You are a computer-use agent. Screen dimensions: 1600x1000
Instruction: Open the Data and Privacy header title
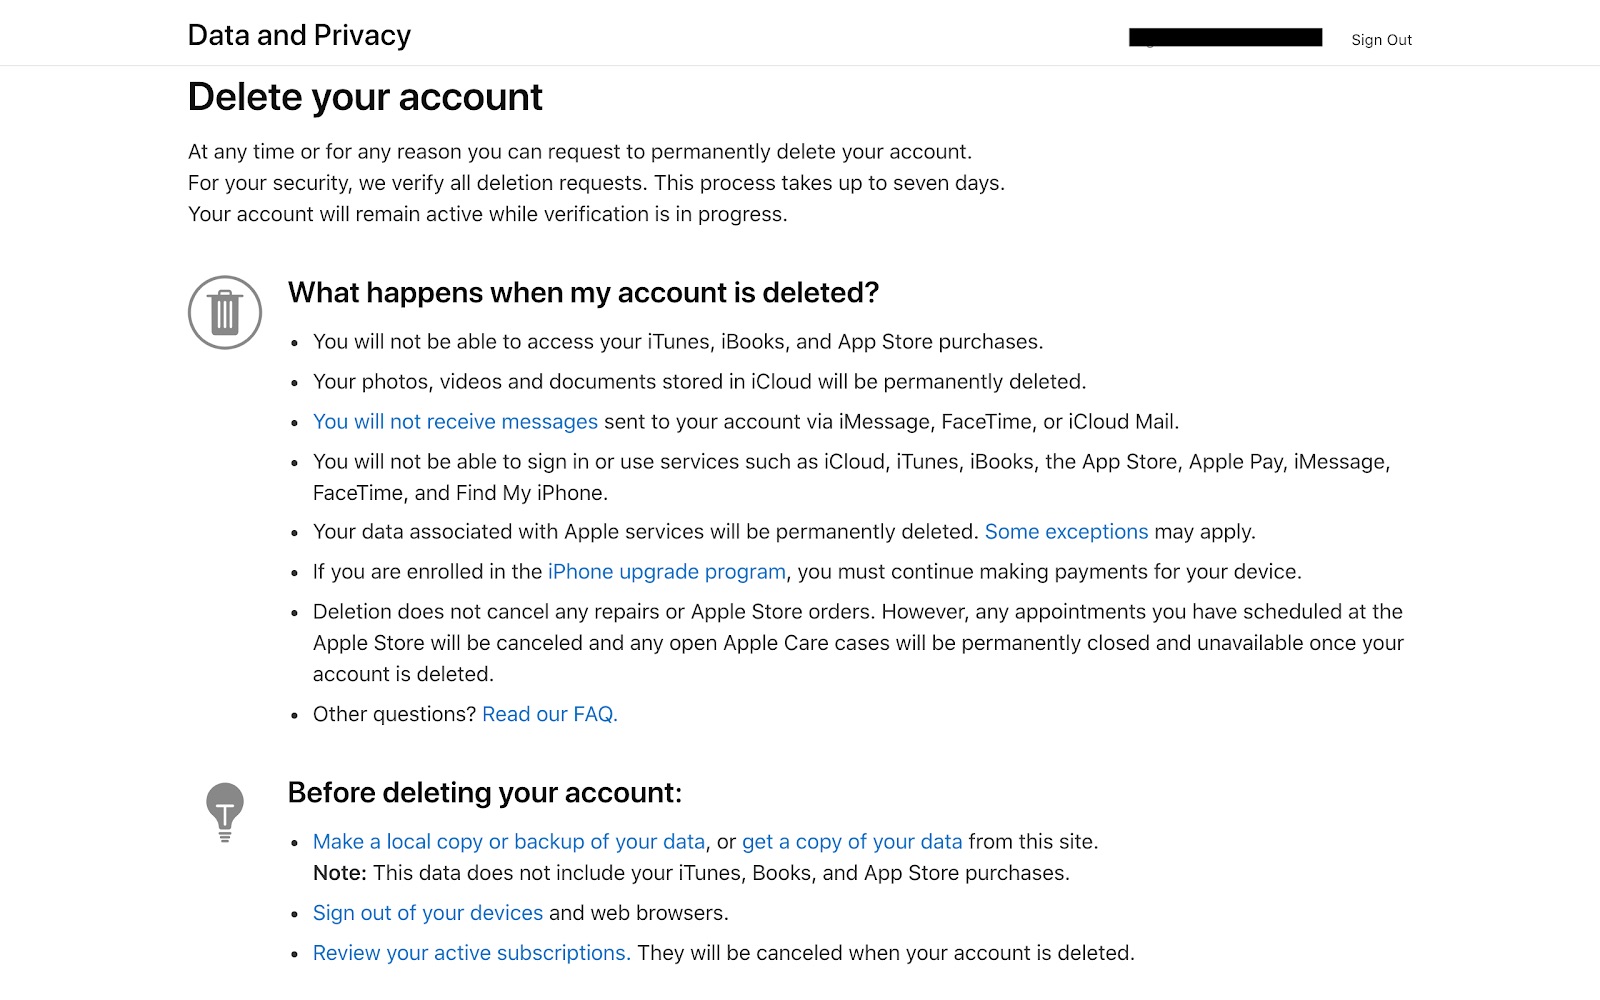tap(299, 35)
